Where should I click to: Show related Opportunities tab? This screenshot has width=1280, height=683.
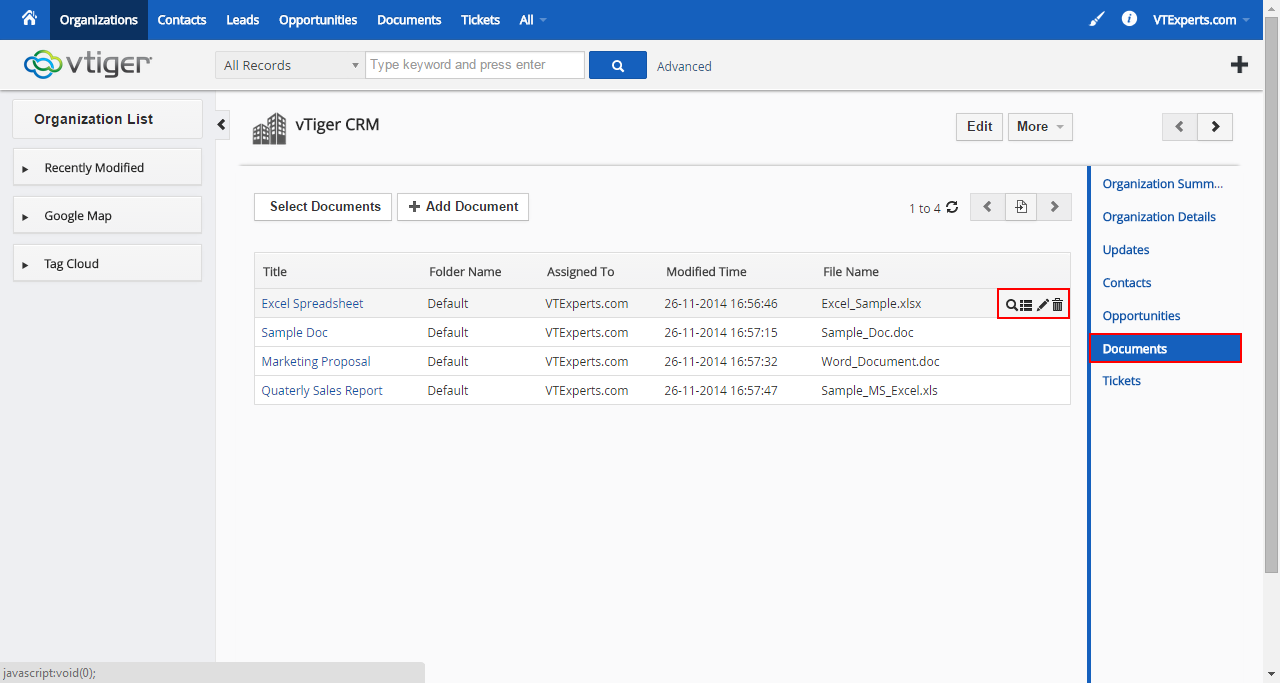(1142, 316)
